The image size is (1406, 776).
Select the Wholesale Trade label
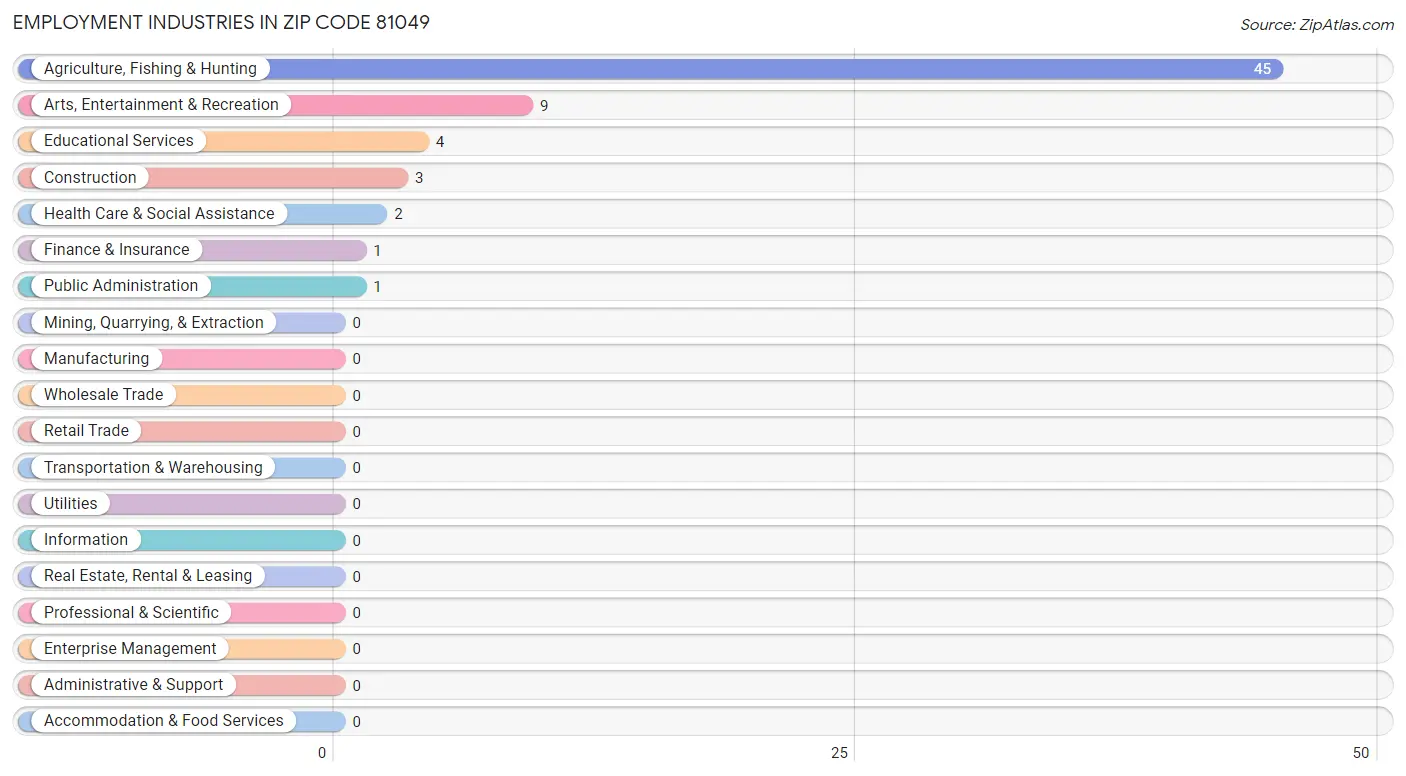tap(103, 395)
